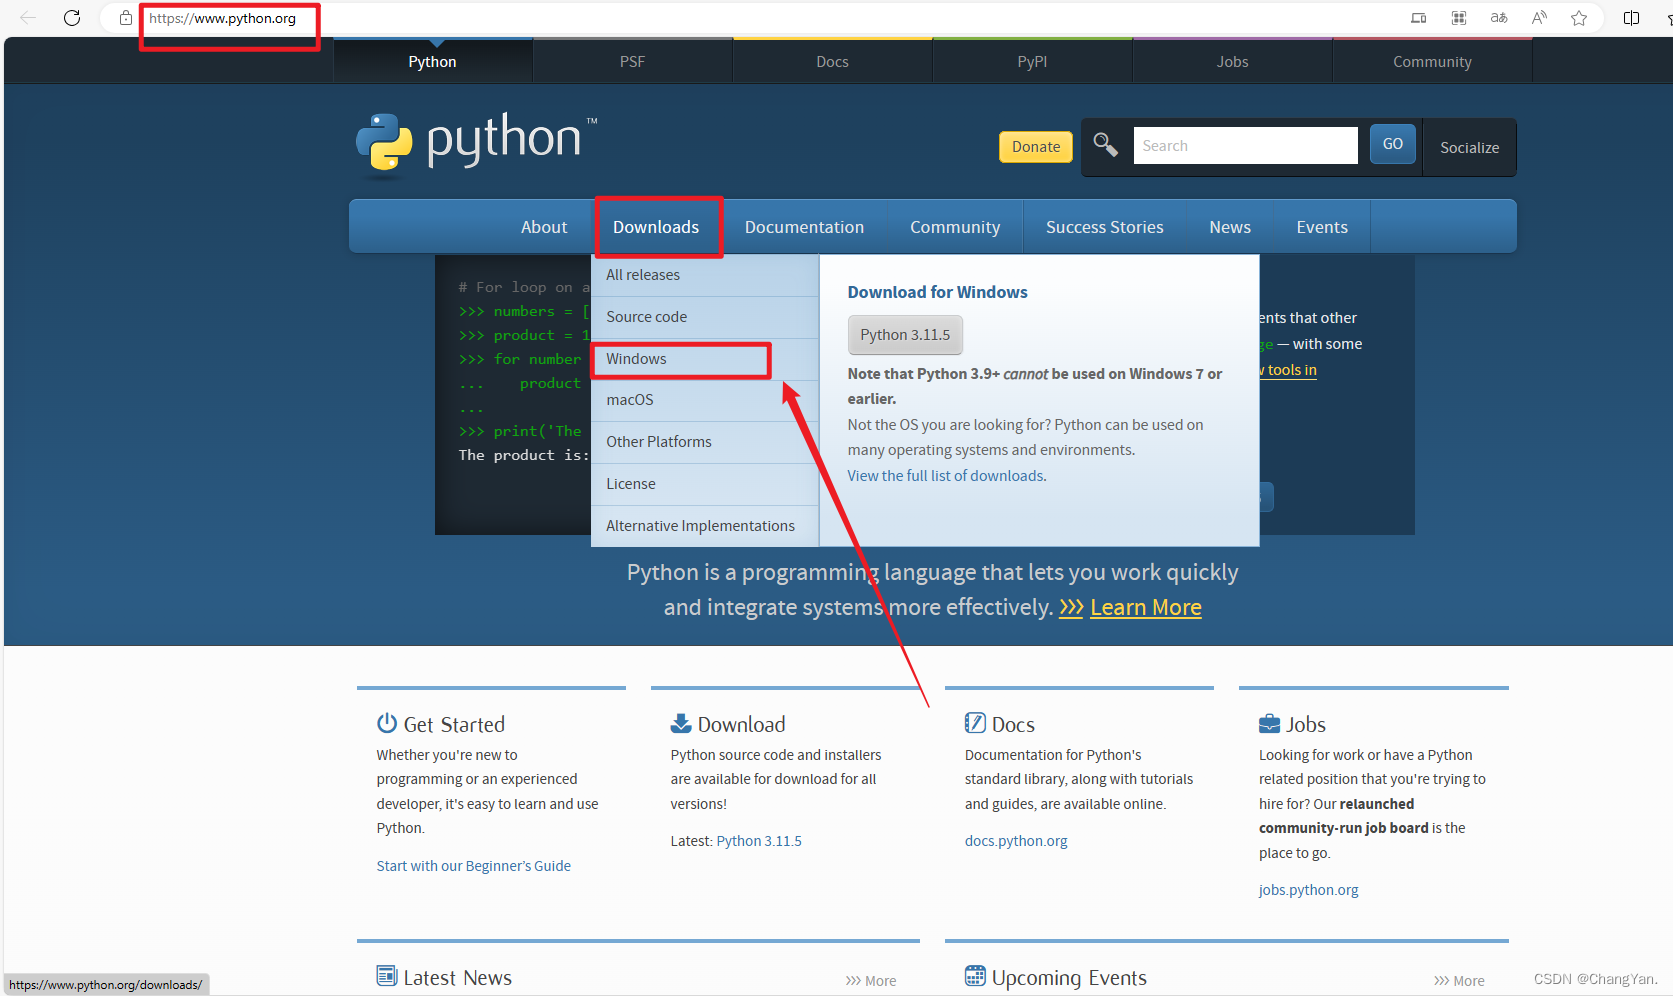Click More link beside Latest News

point(871,981)
